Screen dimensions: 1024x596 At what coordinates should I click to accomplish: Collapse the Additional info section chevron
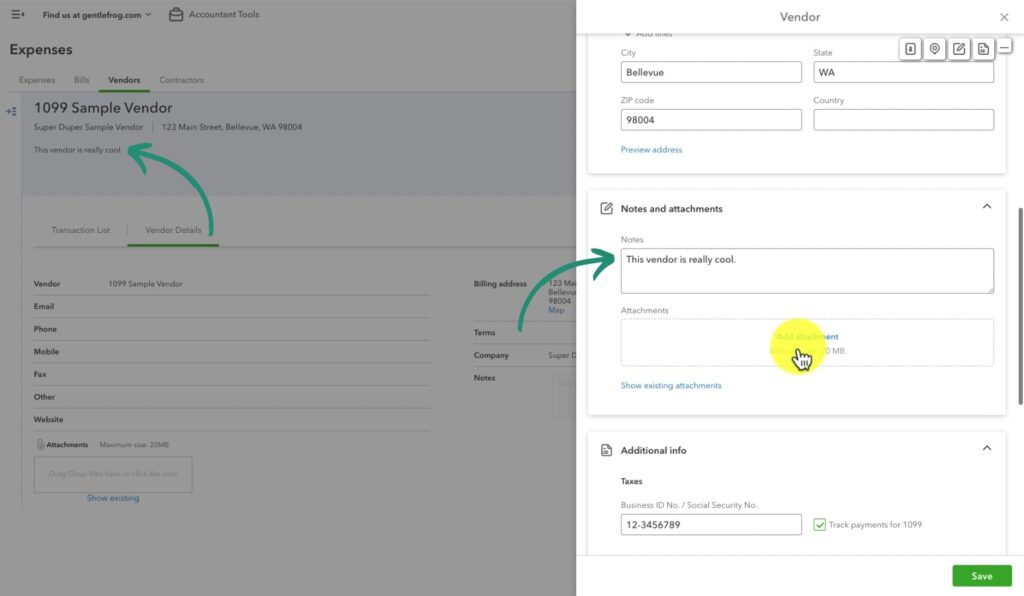[987, 448]
